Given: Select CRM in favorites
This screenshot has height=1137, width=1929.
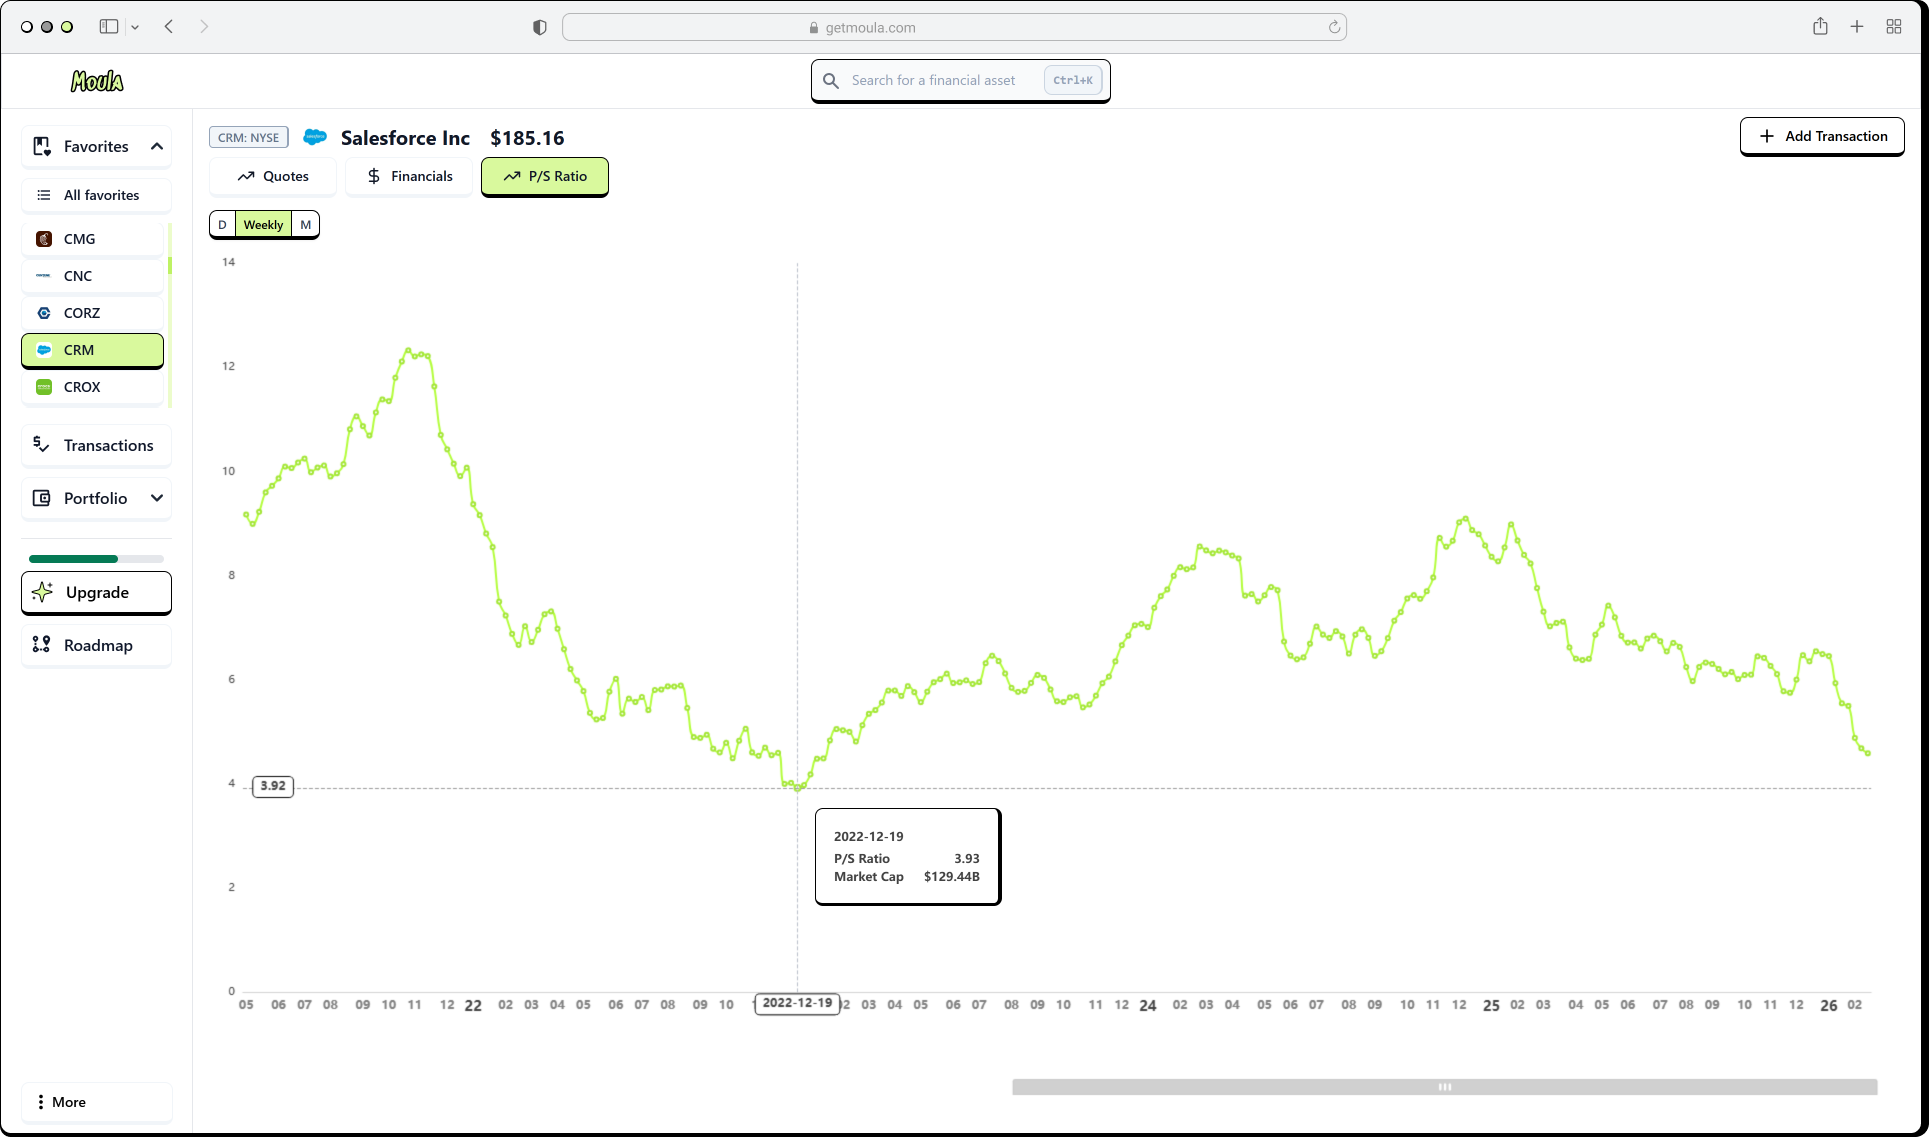Looking at the screenshot, I should coord(92,350).
